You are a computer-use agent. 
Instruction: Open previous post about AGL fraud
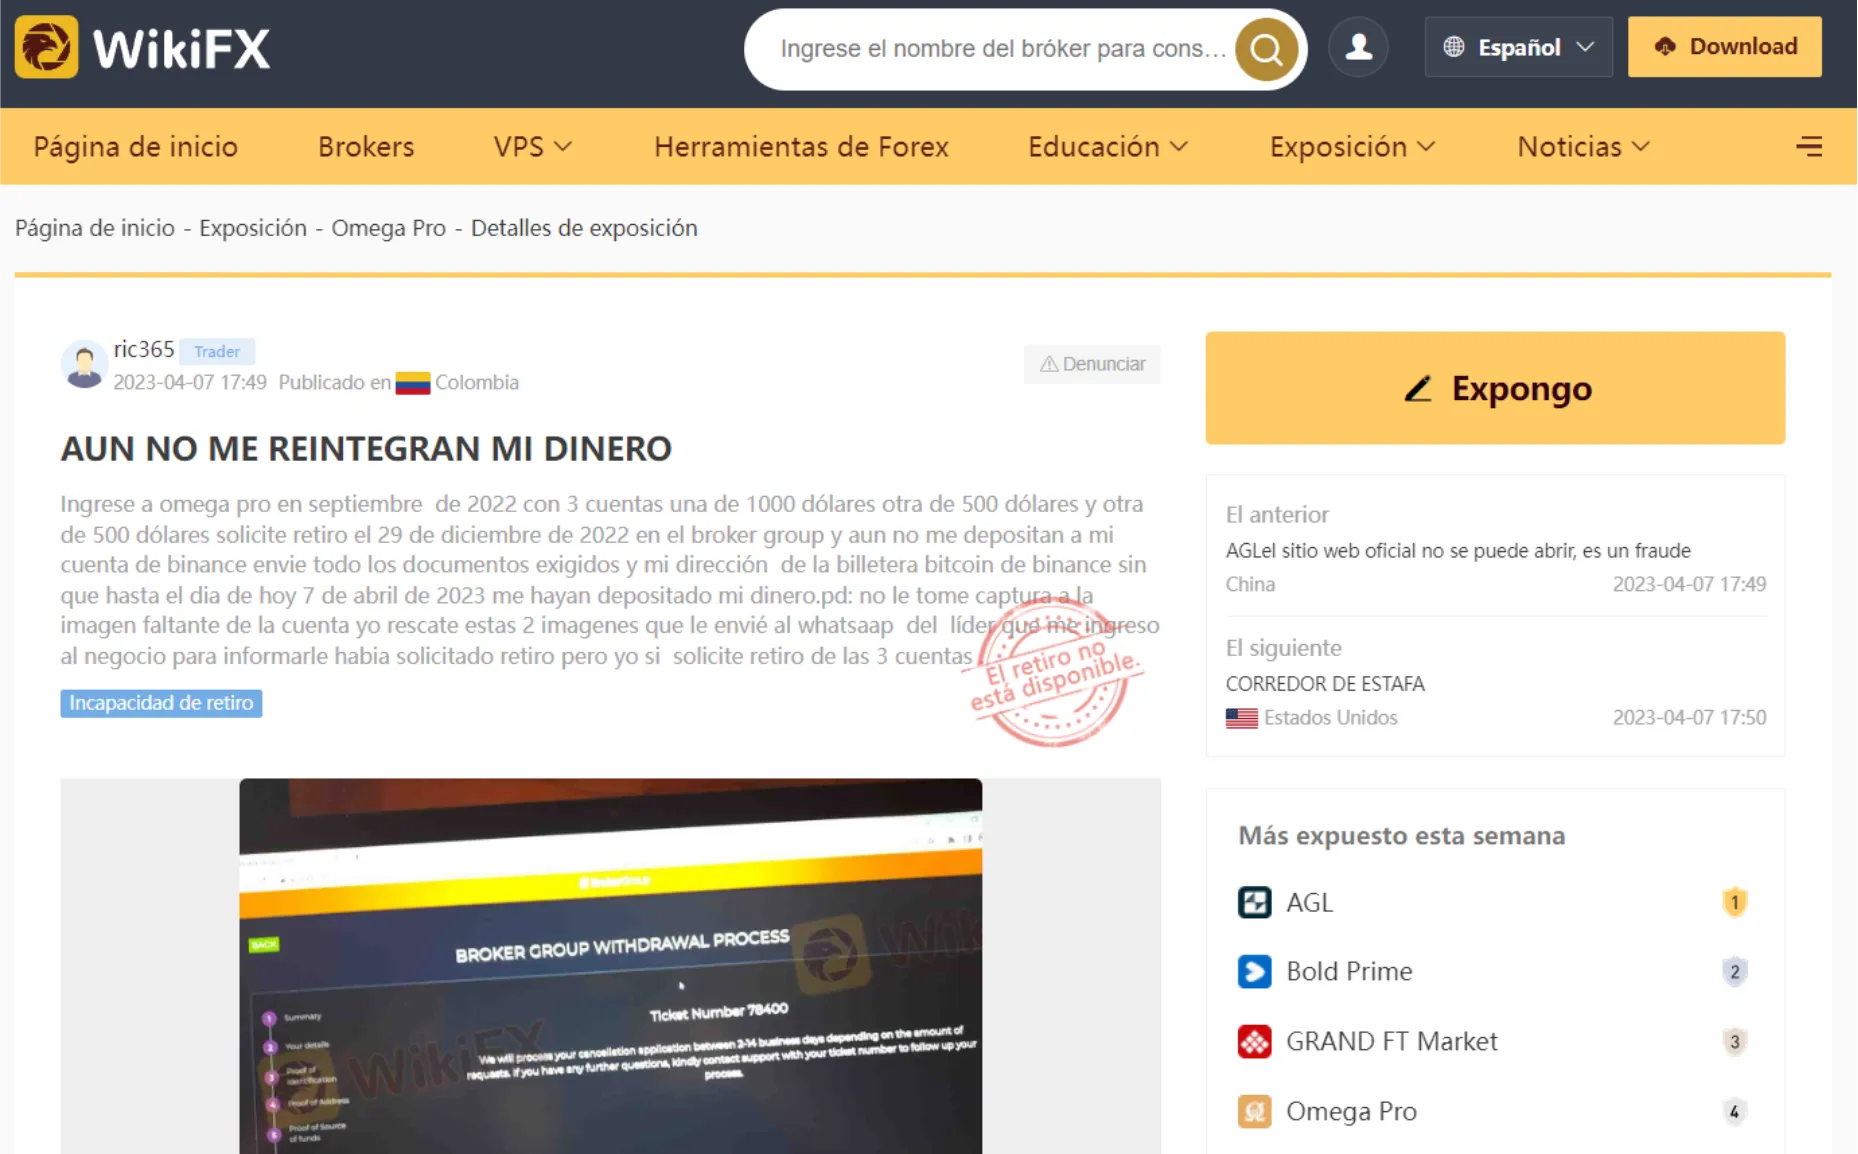1458,551
